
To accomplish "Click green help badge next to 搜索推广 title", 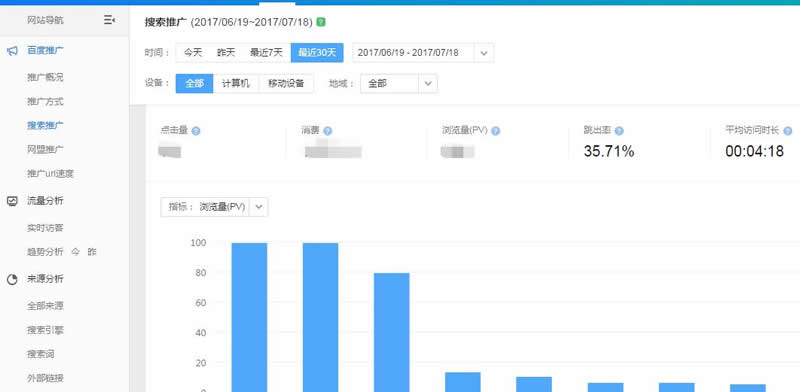I will tap(320, 22).
